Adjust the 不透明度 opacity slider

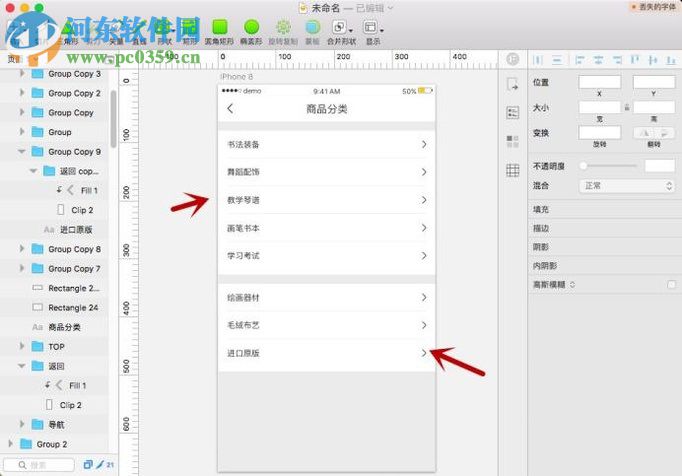click(609, 165)
